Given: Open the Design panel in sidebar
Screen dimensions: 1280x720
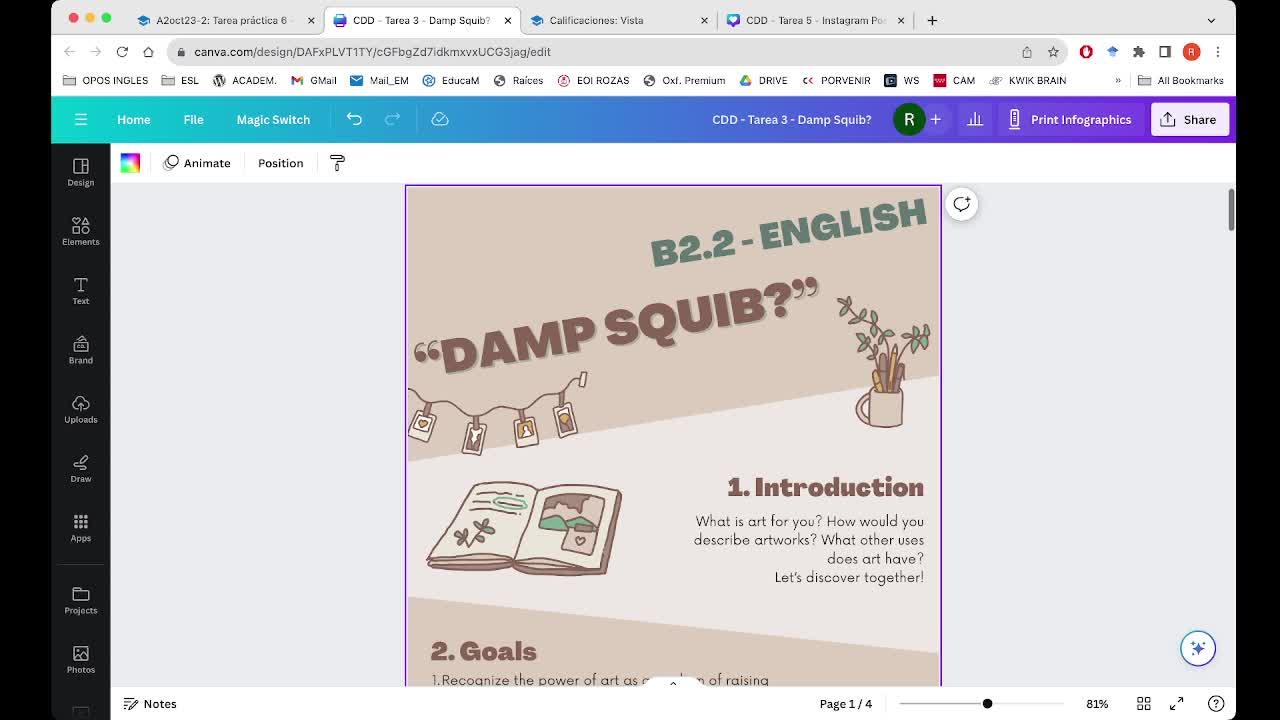Looking at the screenshot, I should [x=81, y=171].
